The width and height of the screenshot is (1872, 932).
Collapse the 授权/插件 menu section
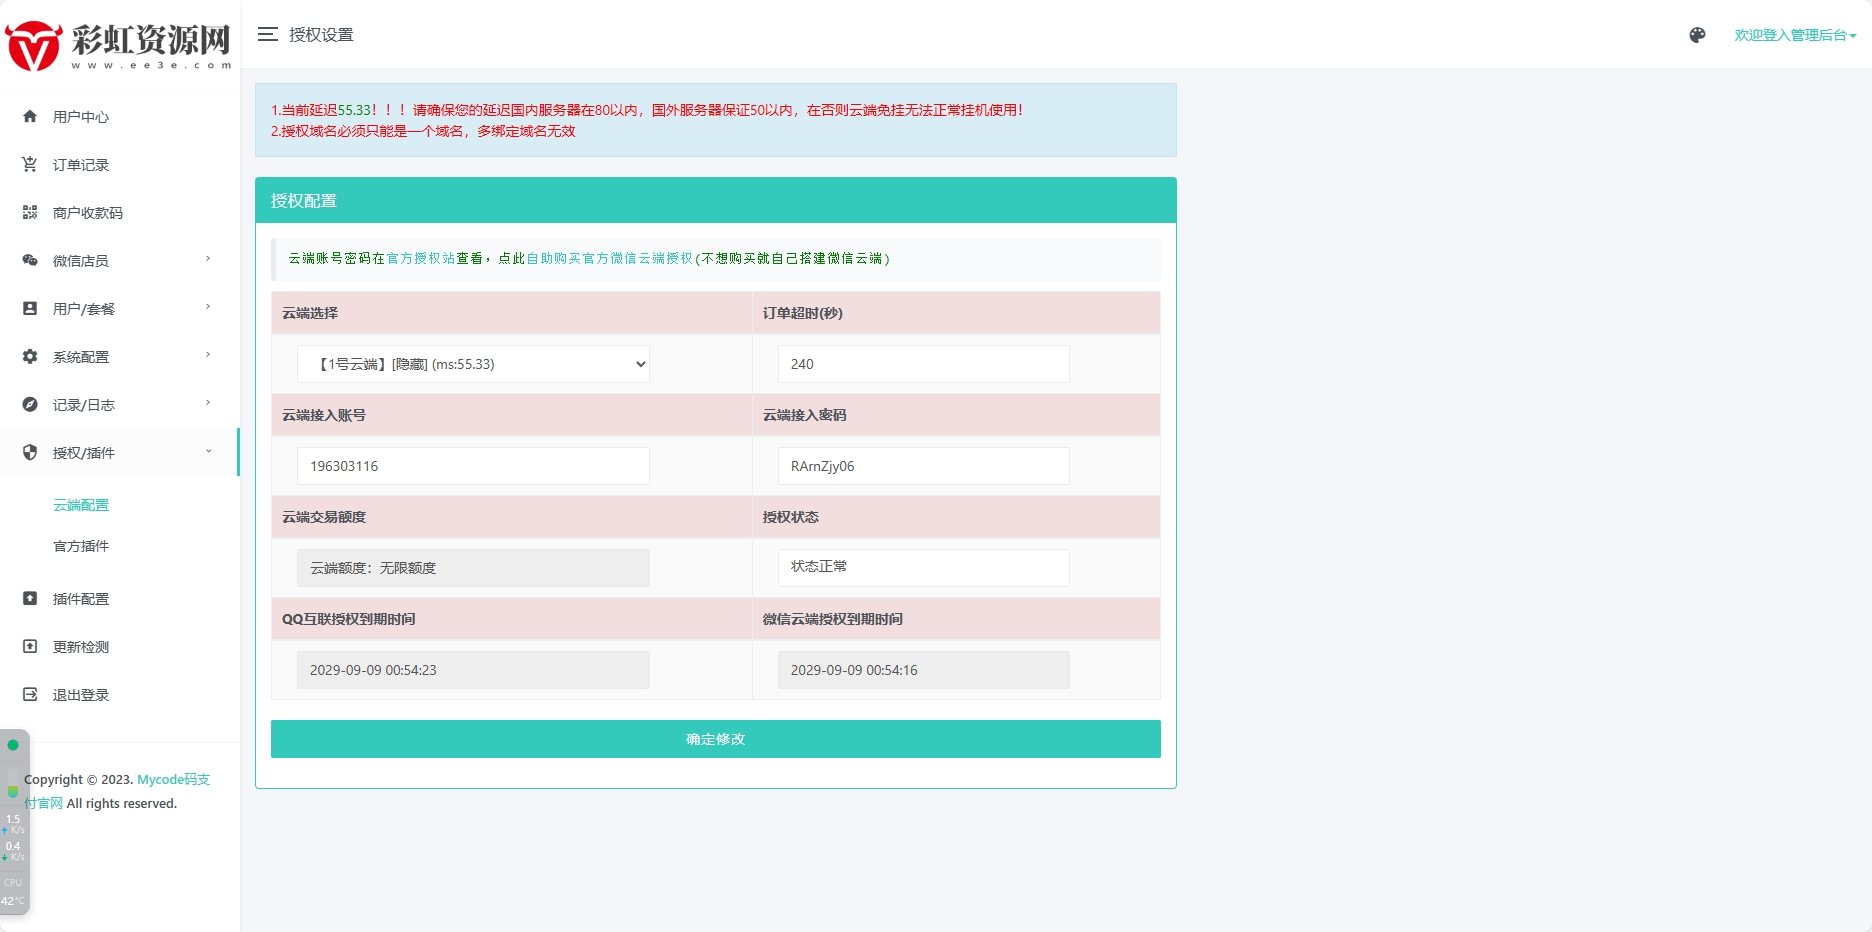208,452
